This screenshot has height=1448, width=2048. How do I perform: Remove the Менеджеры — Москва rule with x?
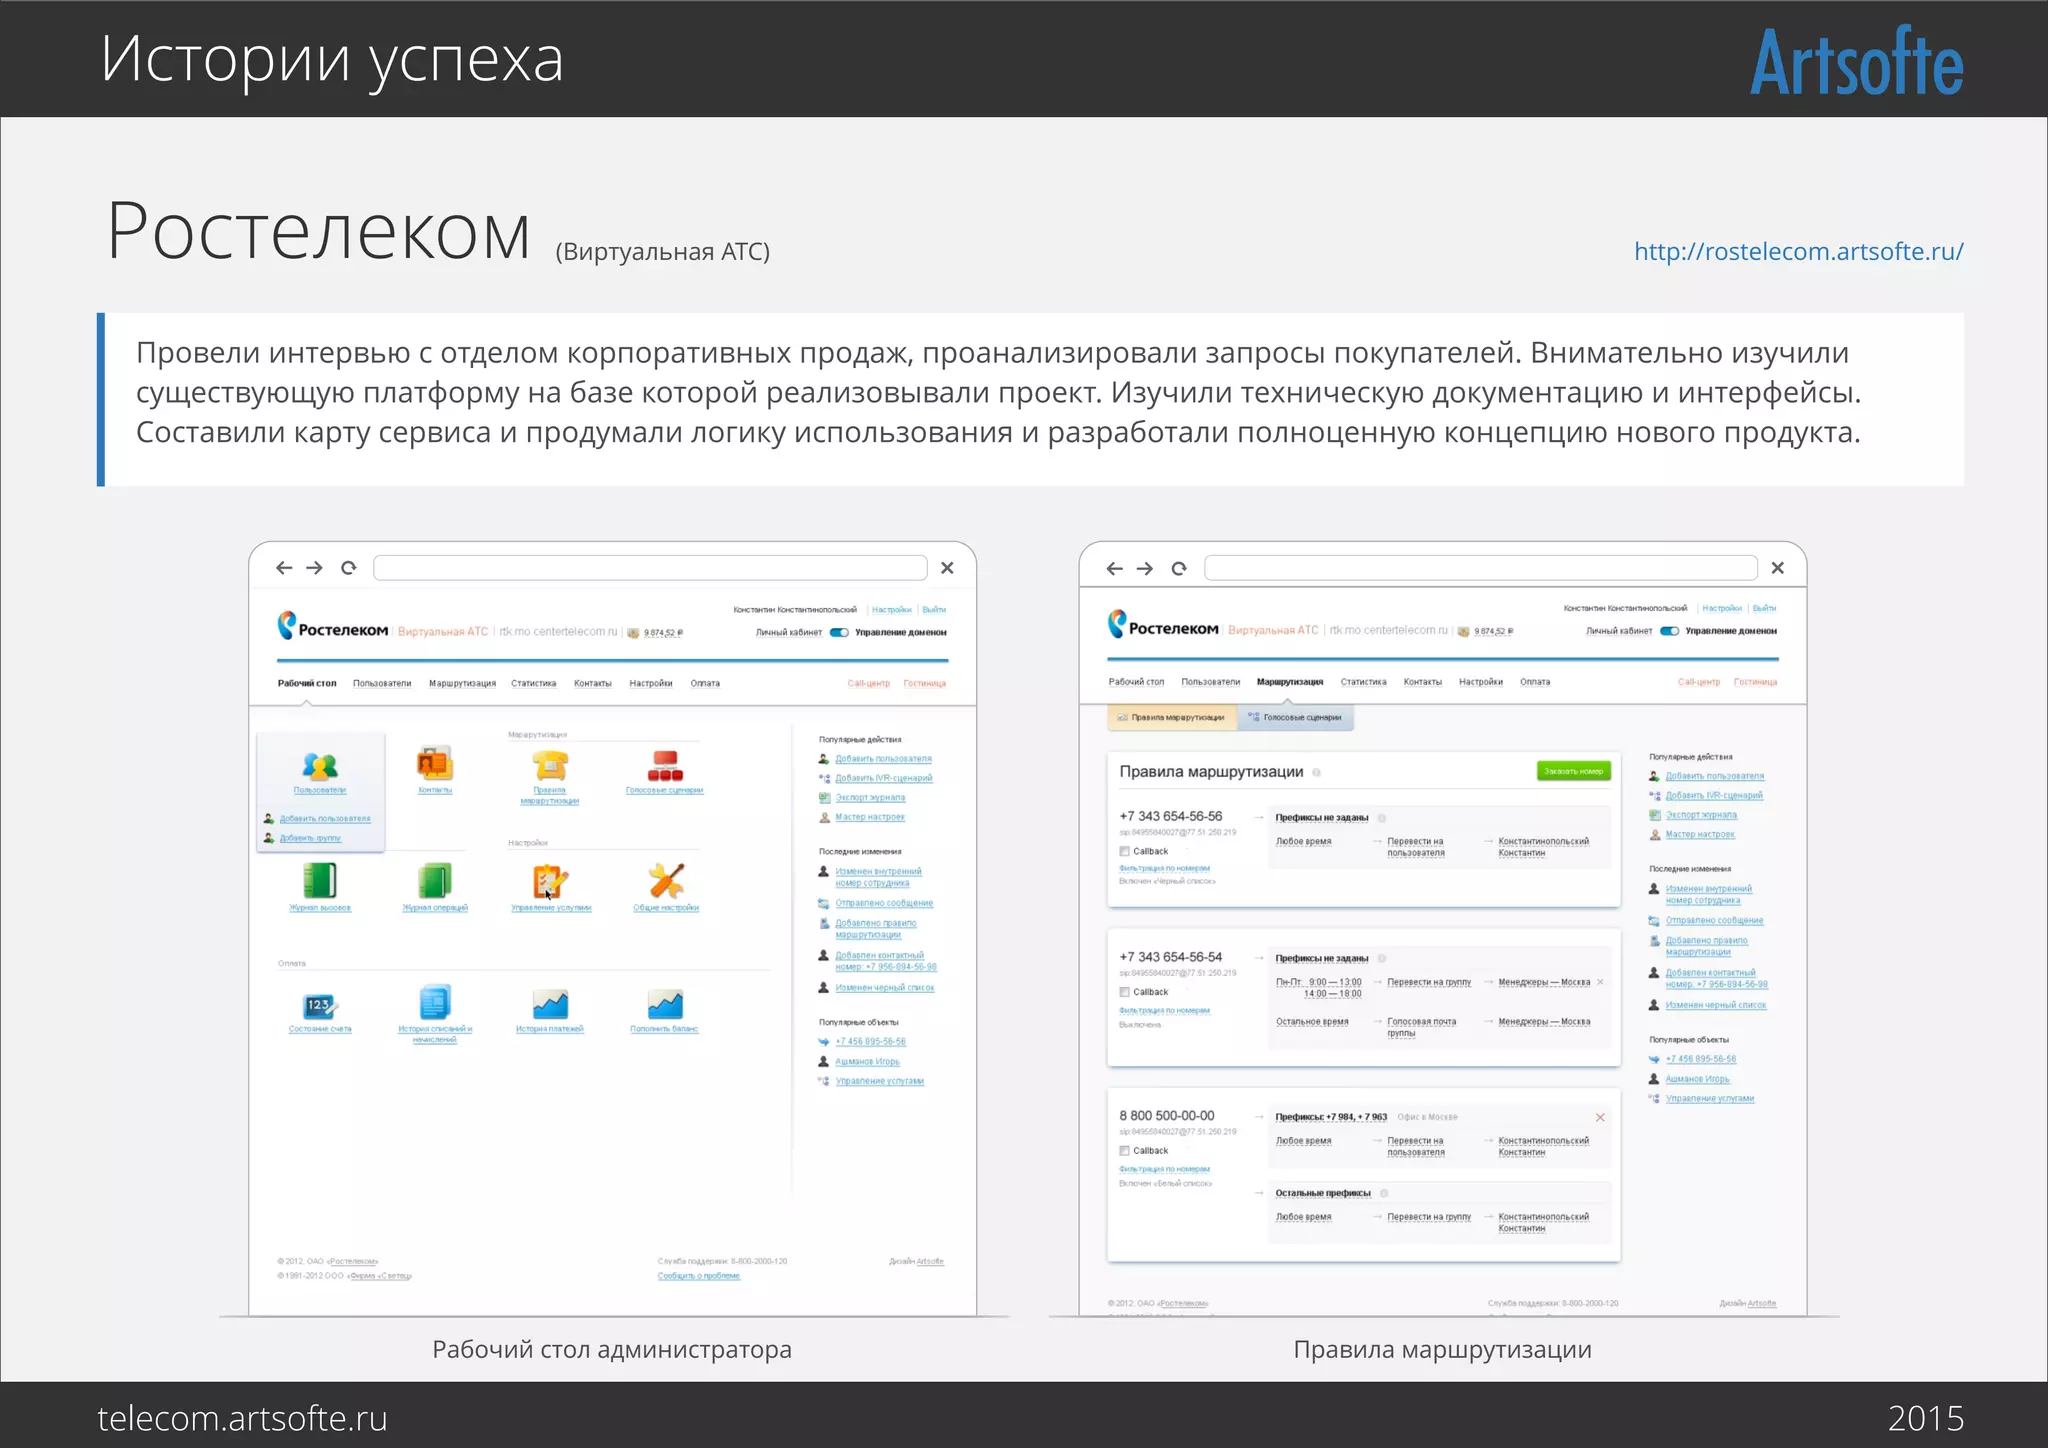tap(1601, 982)
